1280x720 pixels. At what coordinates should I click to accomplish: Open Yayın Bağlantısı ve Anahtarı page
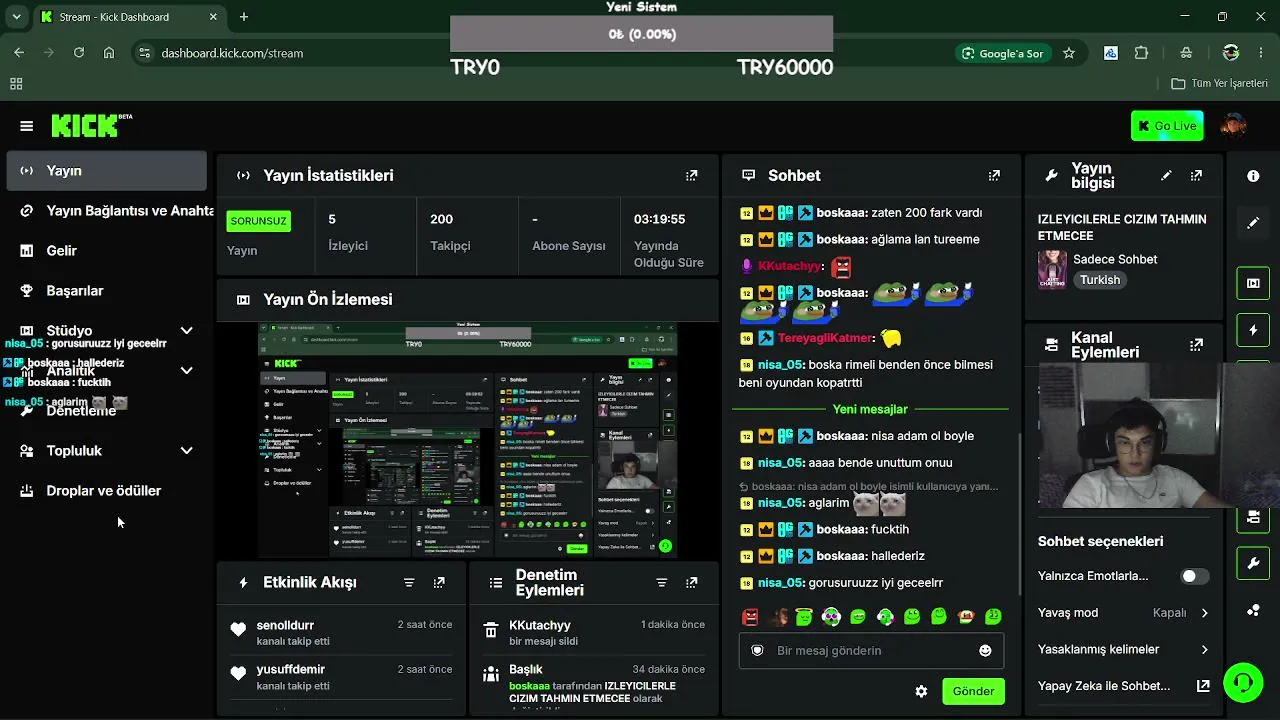click(106, 211)
